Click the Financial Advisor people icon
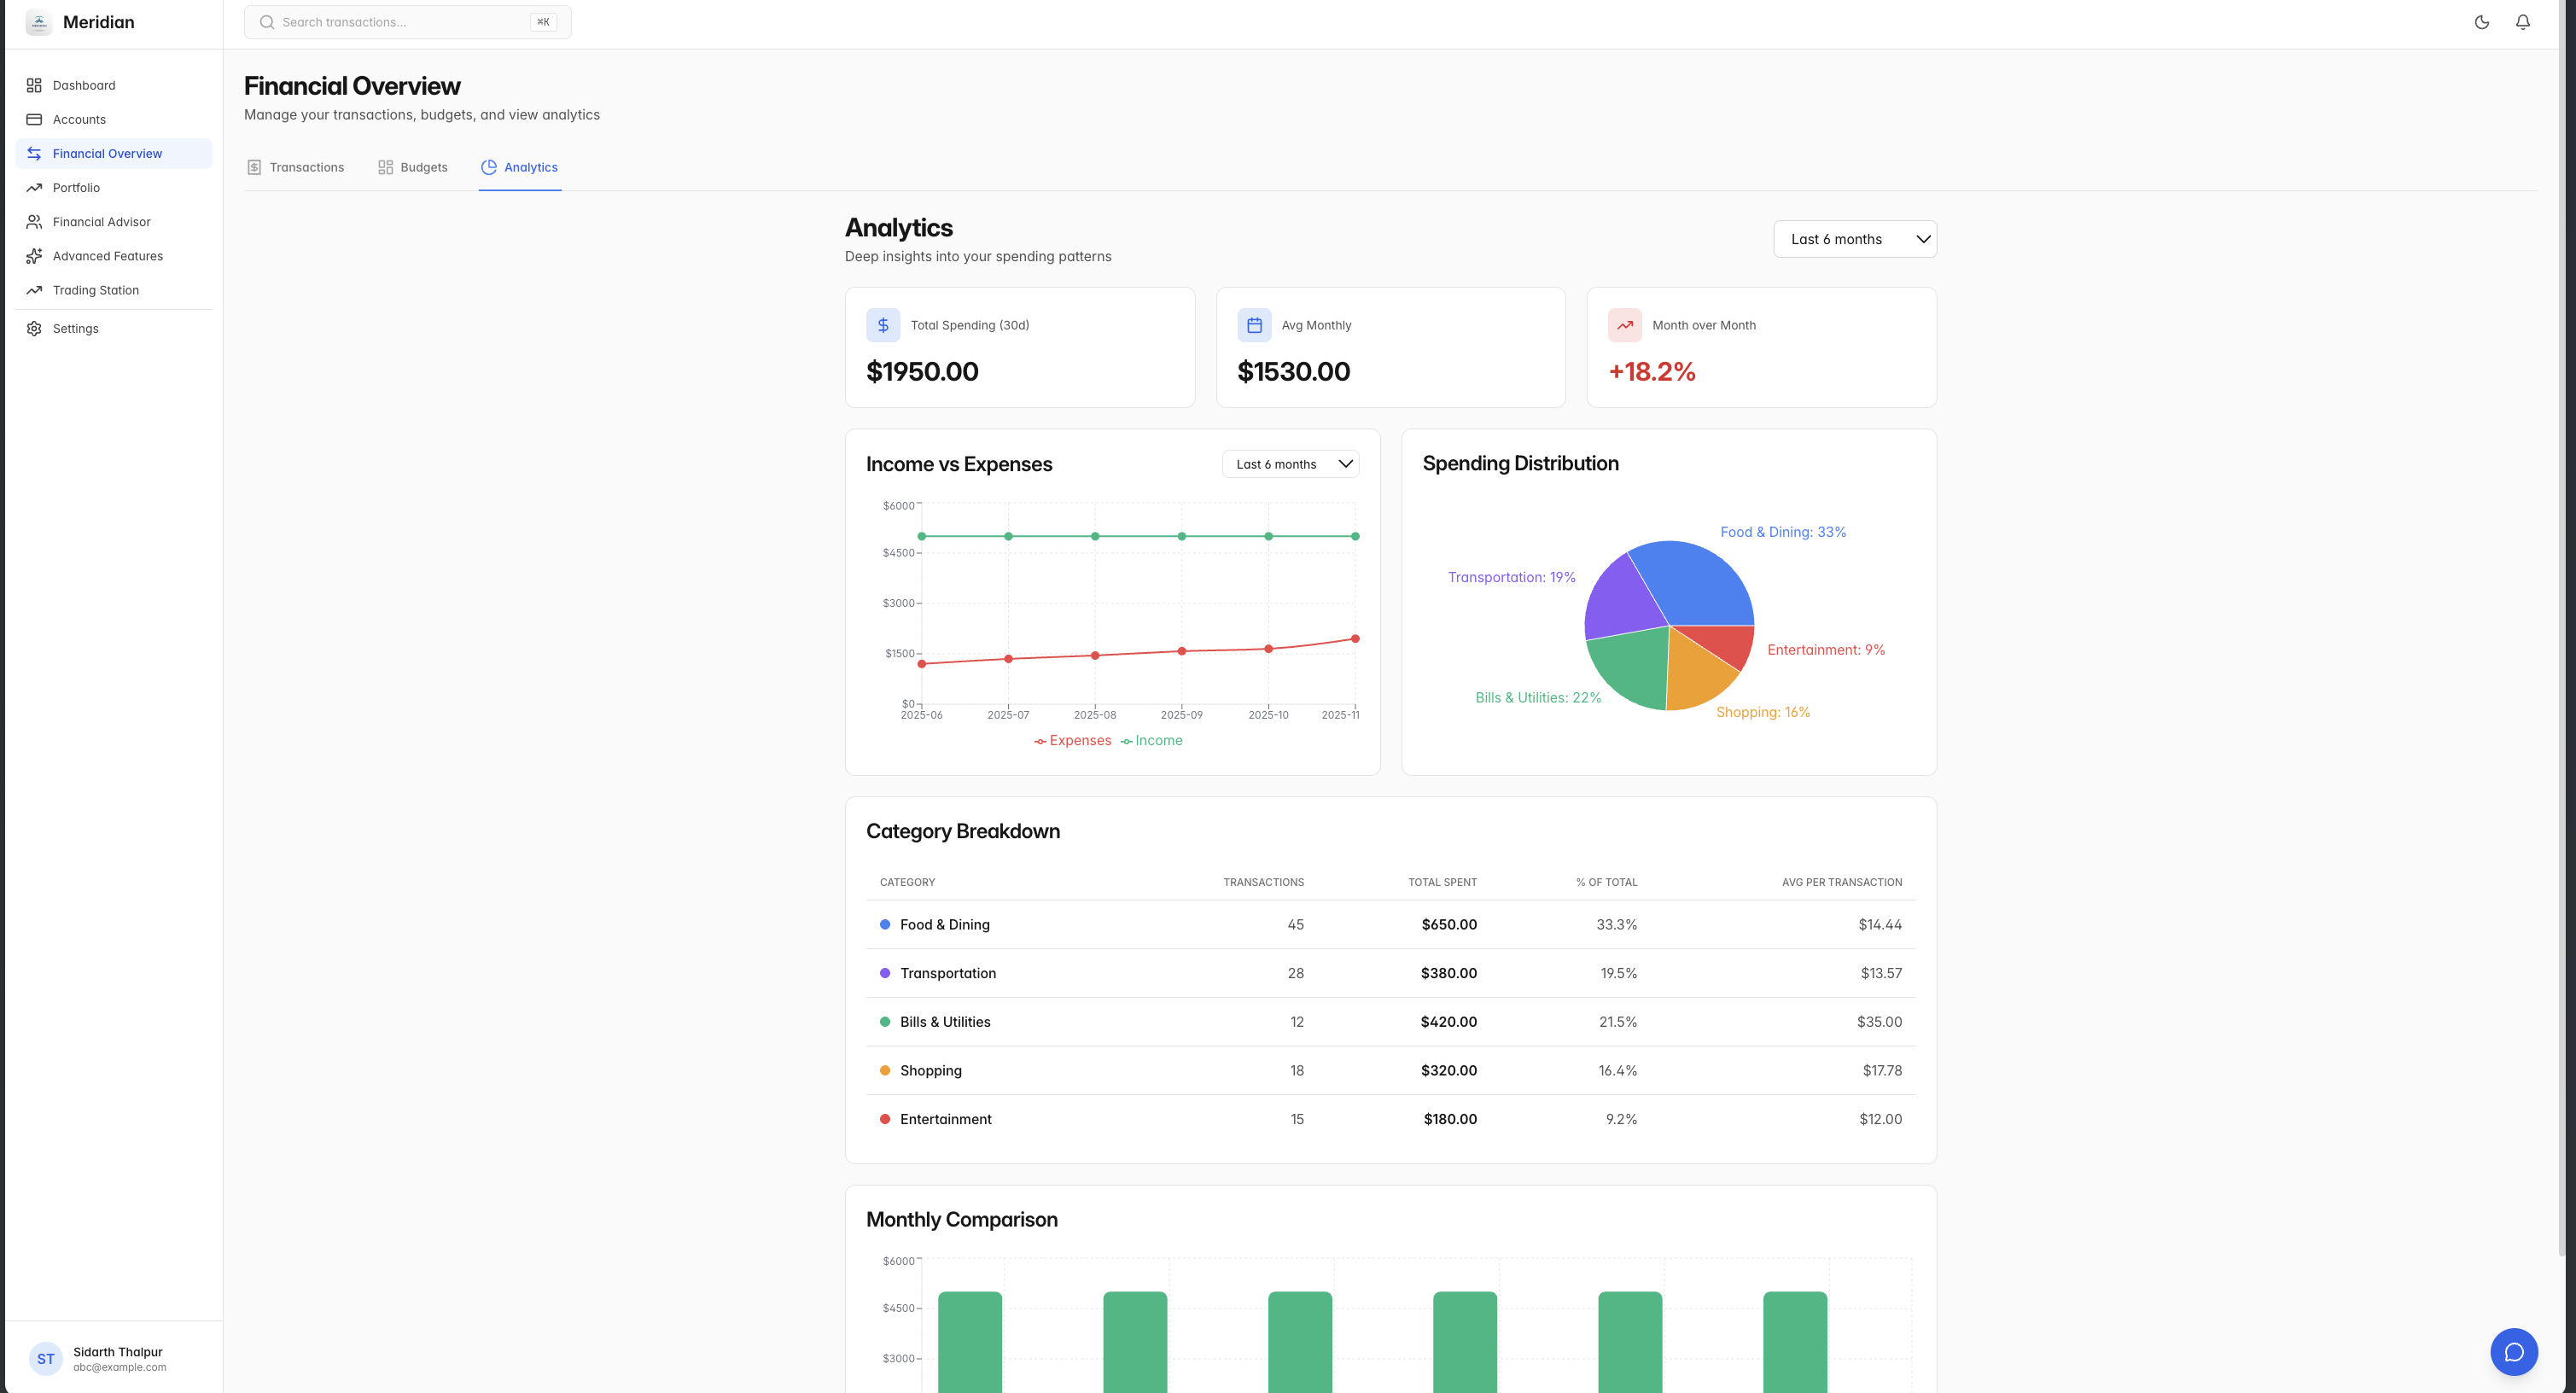 34,222
